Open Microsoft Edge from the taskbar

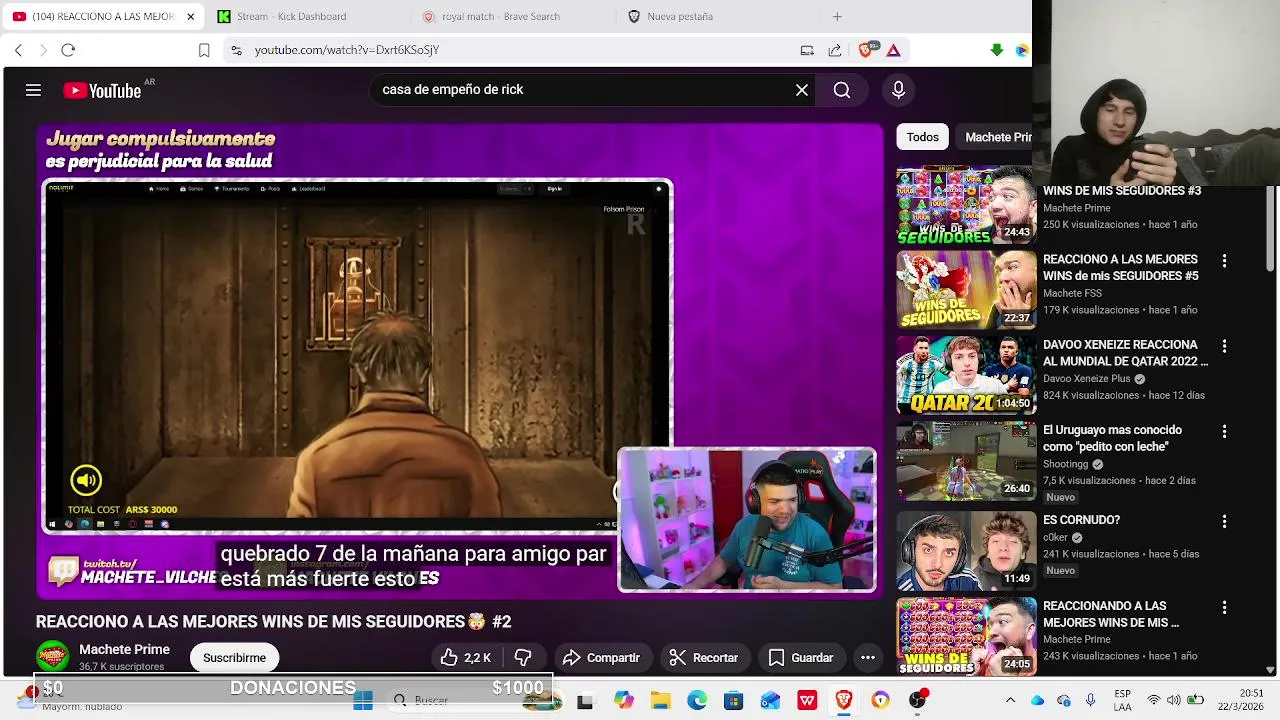click(x=697, y=701)
